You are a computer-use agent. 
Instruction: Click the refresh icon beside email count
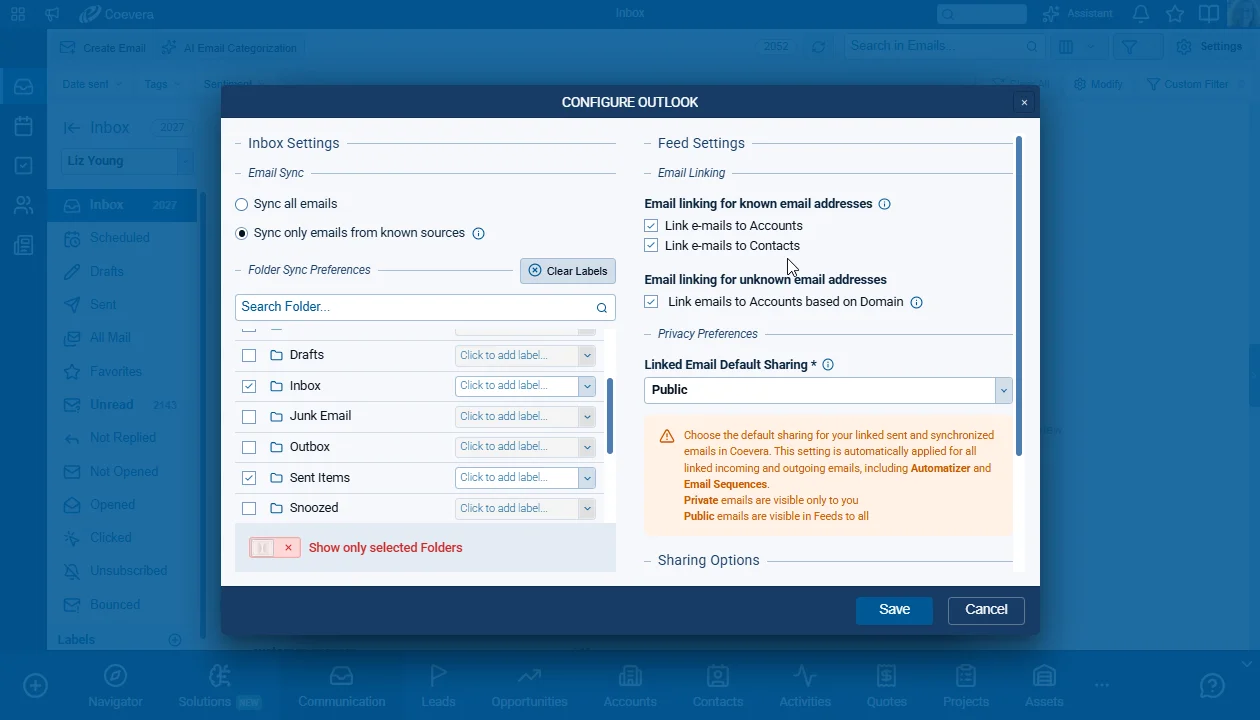coord(818,47)
